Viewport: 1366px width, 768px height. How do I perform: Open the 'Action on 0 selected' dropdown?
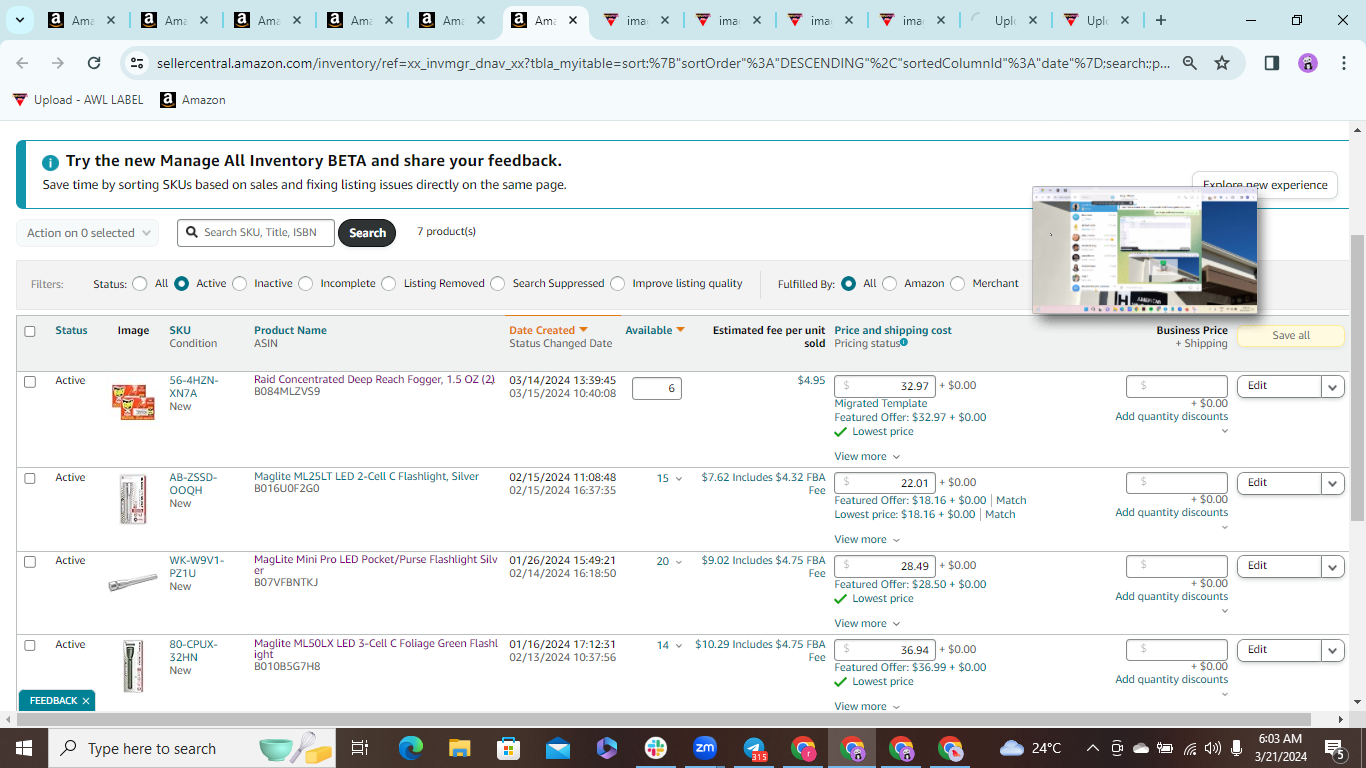pyautogui.click(x=87, y=233)
